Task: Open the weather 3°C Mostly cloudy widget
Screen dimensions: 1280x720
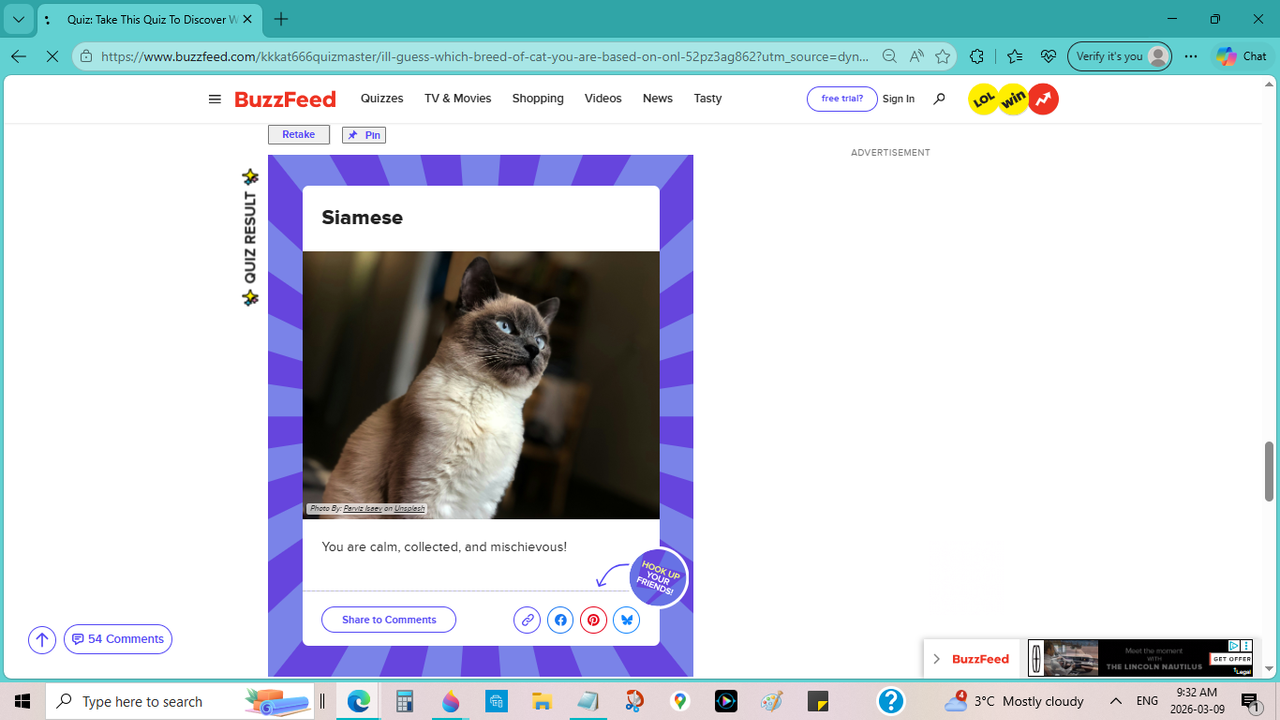Action: [1014, 701]
